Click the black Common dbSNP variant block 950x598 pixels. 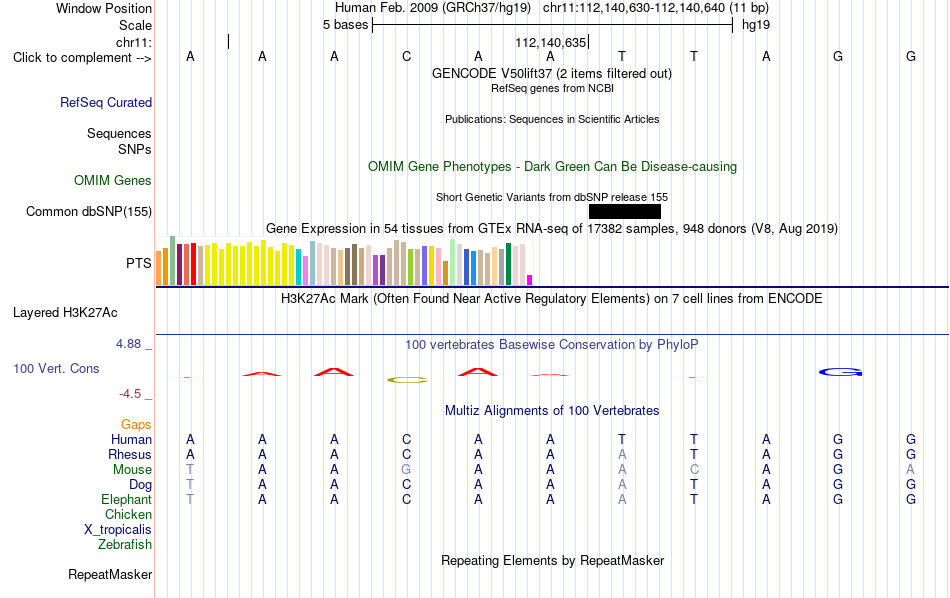pos(625,211)
